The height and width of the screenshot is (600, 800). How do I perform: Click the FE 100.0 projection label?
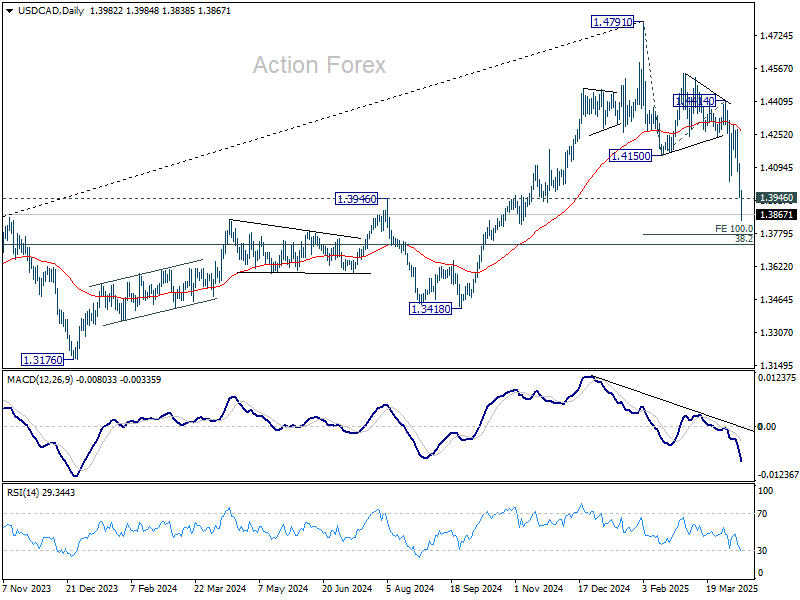[734, 229]
